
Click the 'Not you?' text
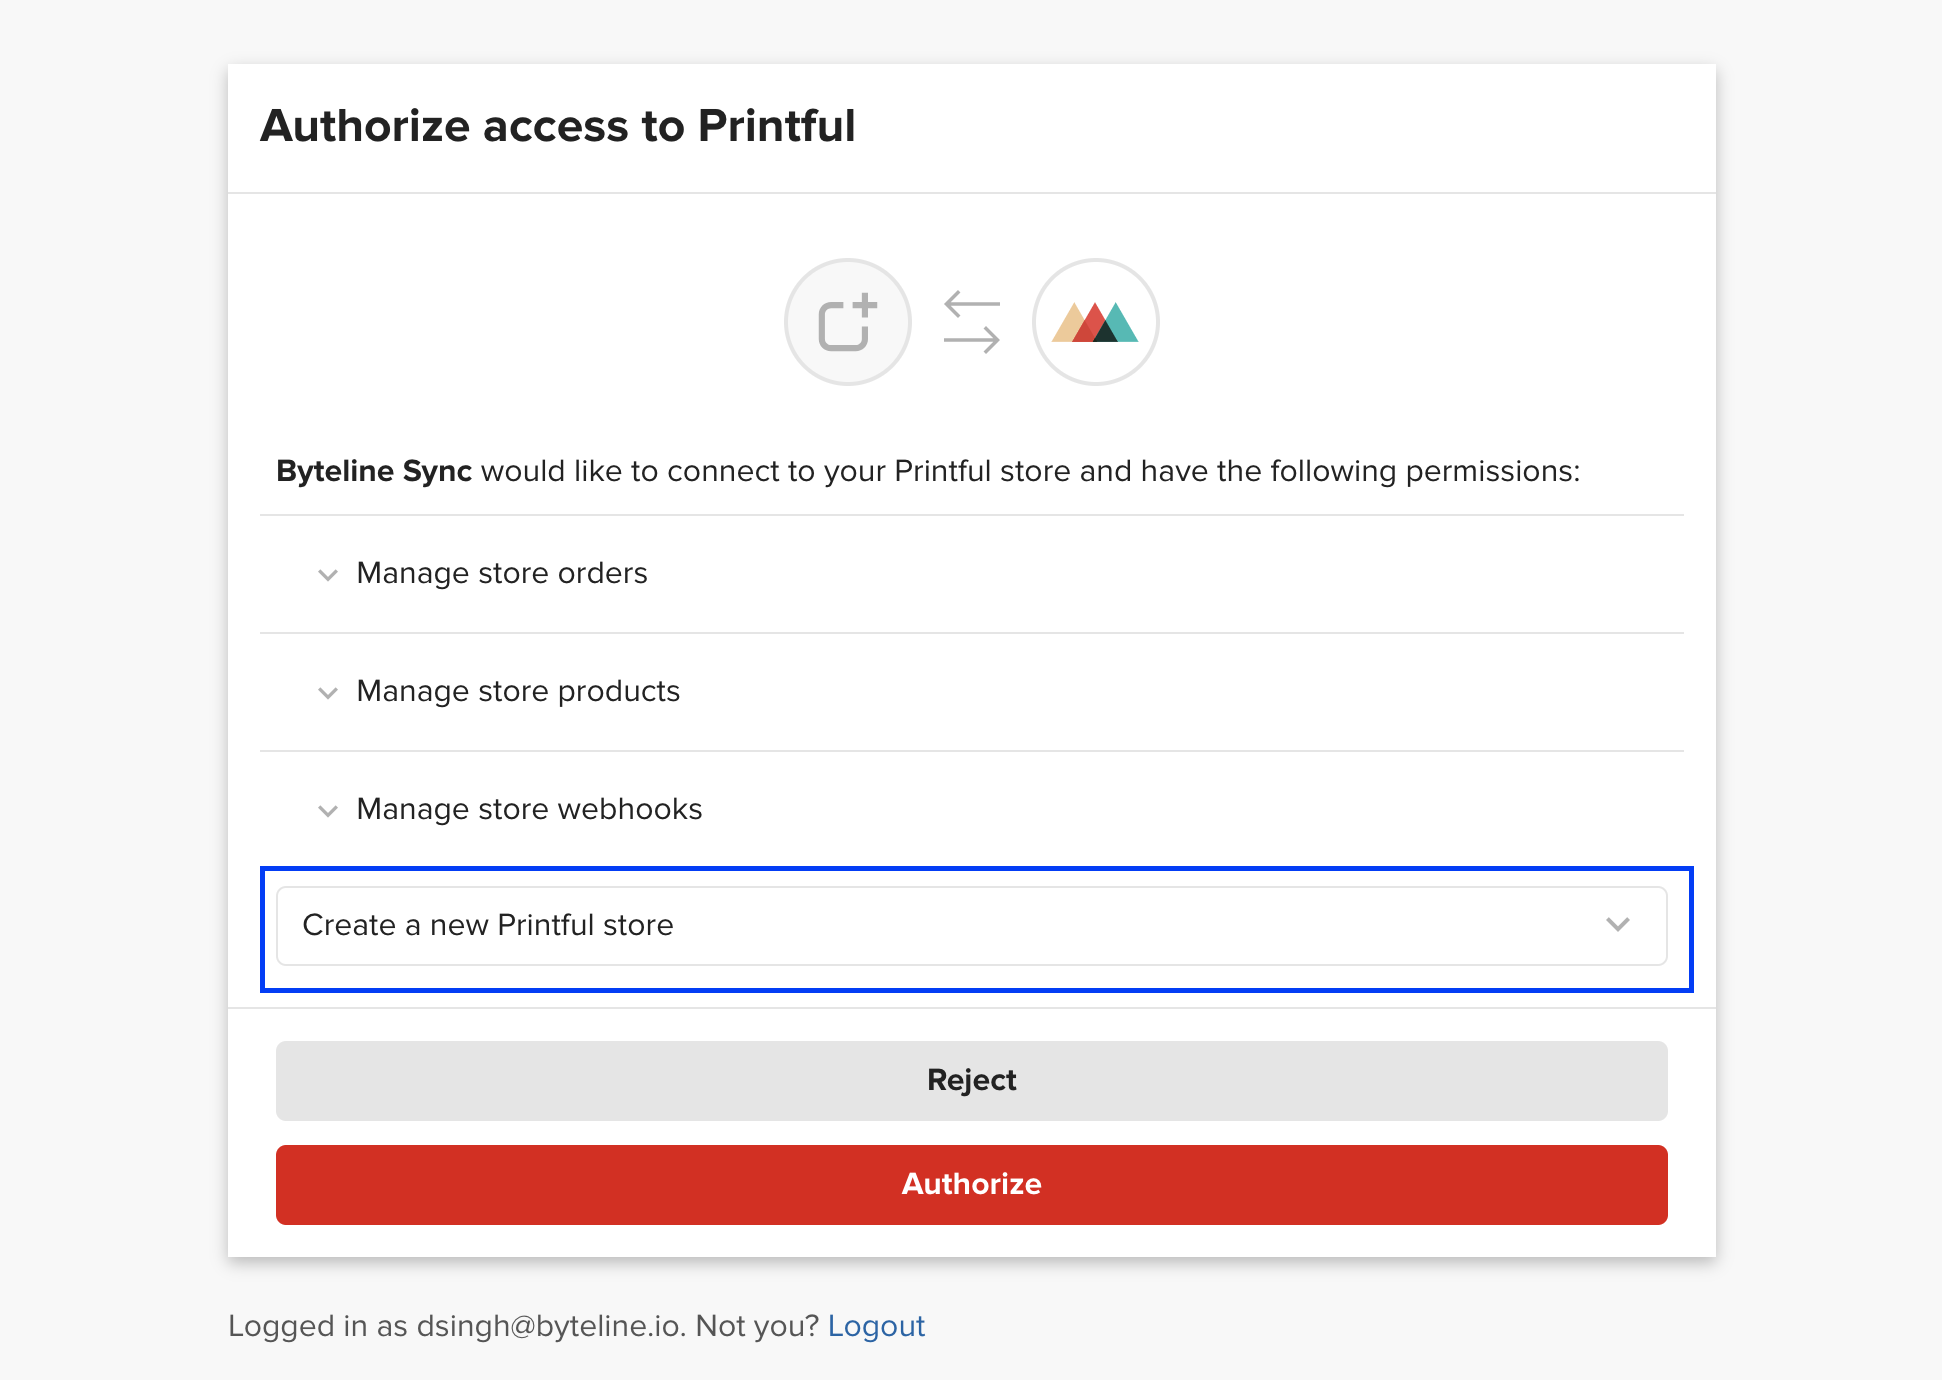(x=757, y=1326)
